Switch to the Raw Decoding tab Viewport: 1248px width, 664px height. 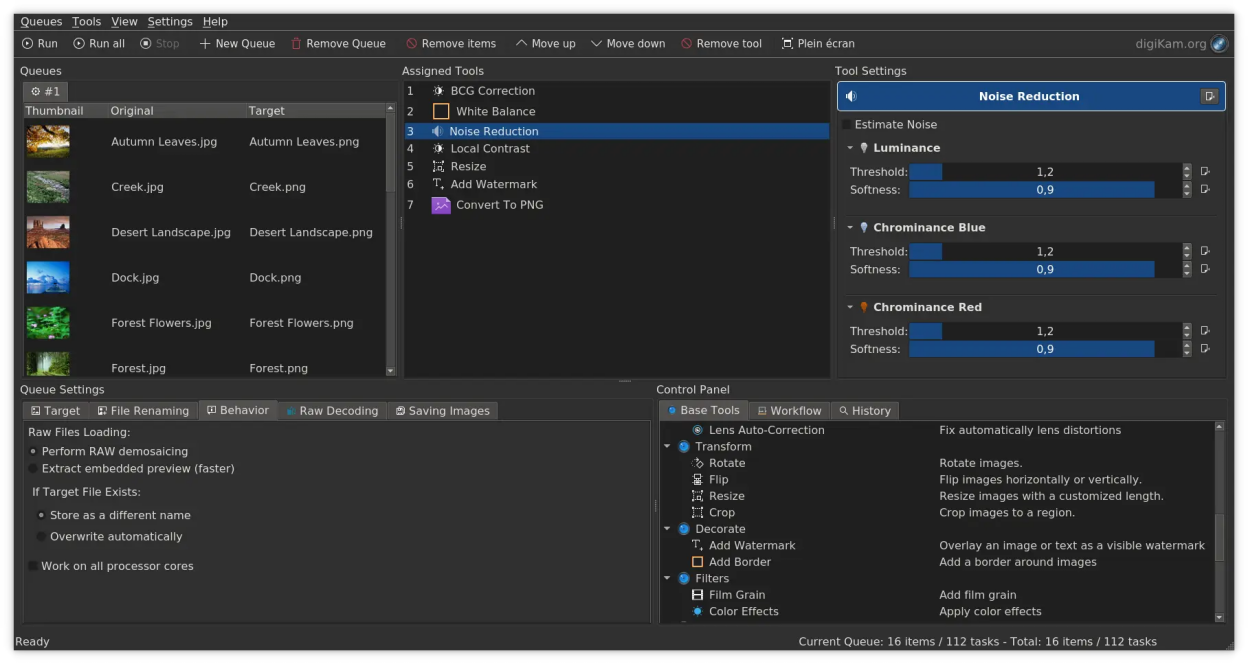pyautogui.click(x=331, y=411)
